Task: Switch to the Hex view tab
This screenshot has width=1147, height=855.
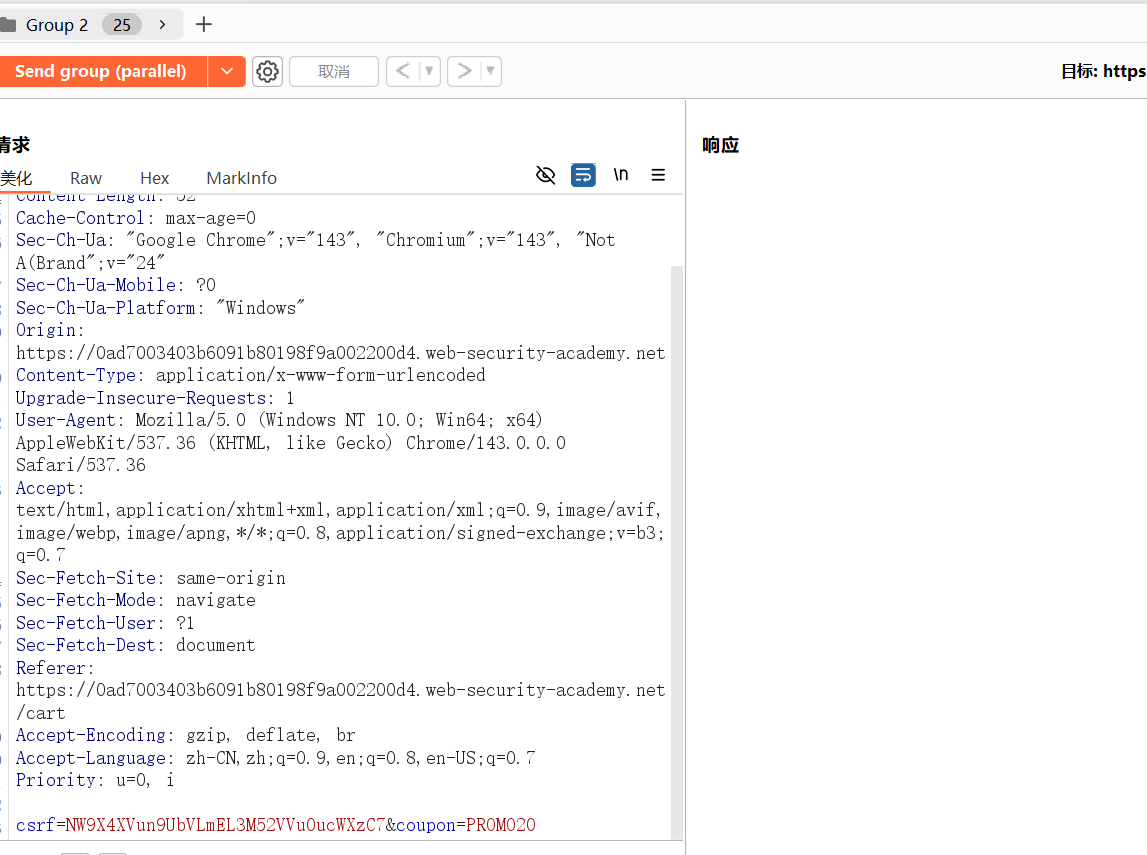Action: coord(154,178)
